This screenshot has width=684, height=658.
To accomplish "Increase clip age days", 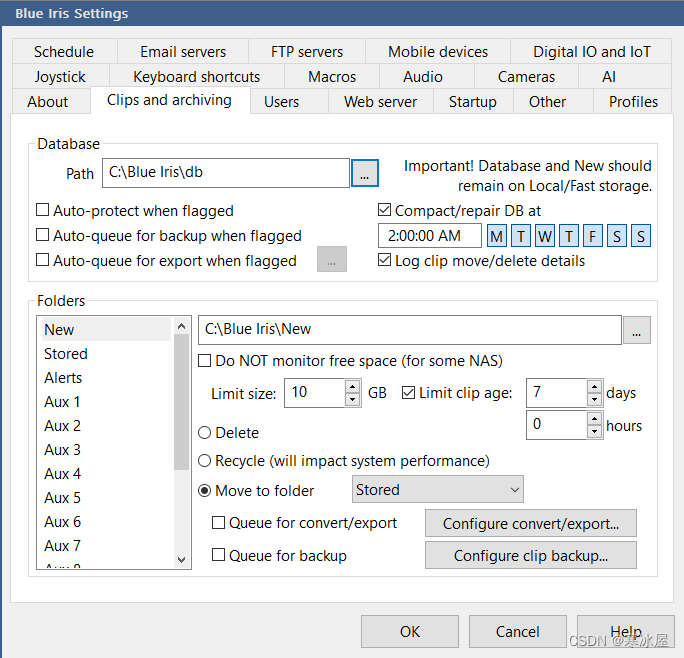I will (x=595, y=387).
